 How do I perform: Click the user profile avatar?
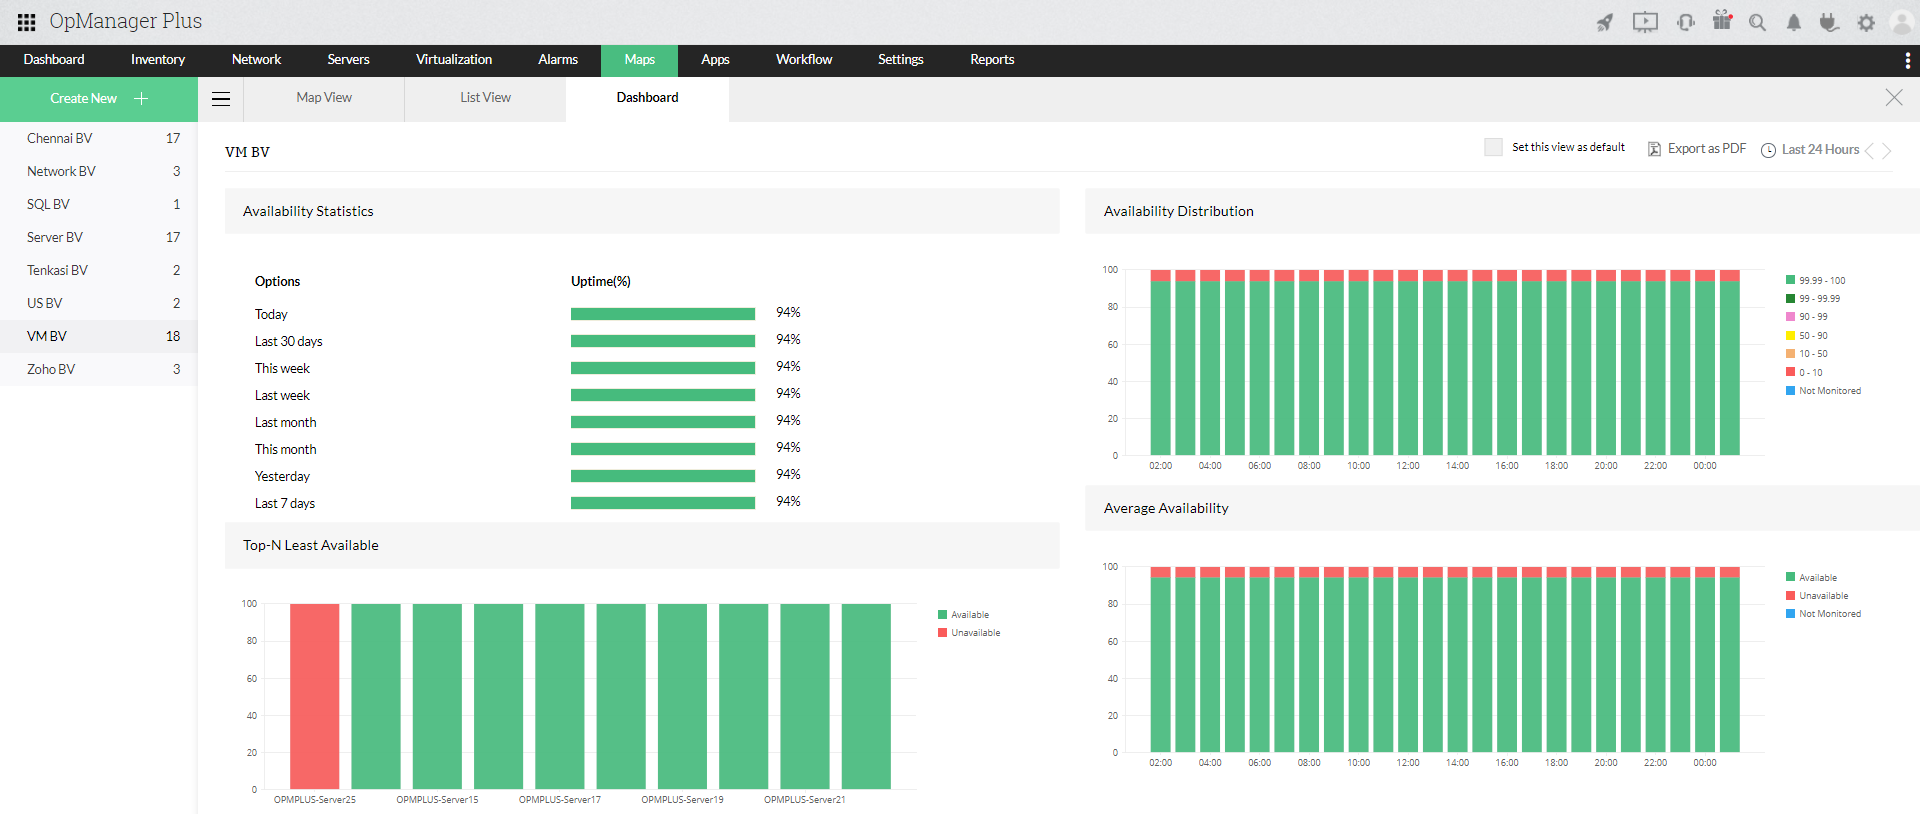(x=1902, y=22)
